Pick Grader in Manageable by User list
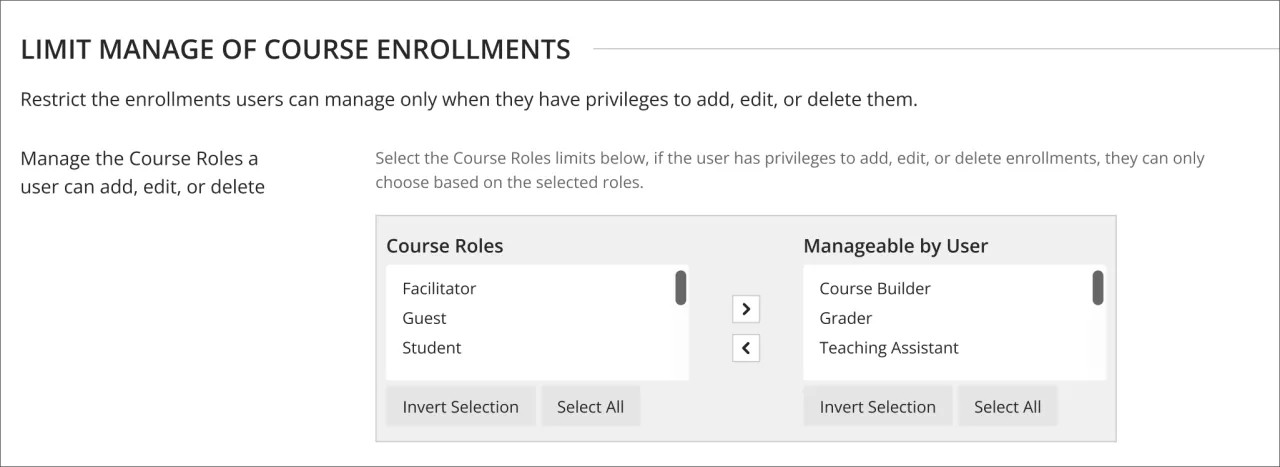This screenshot has height=467, width=1280. [846, 318]
